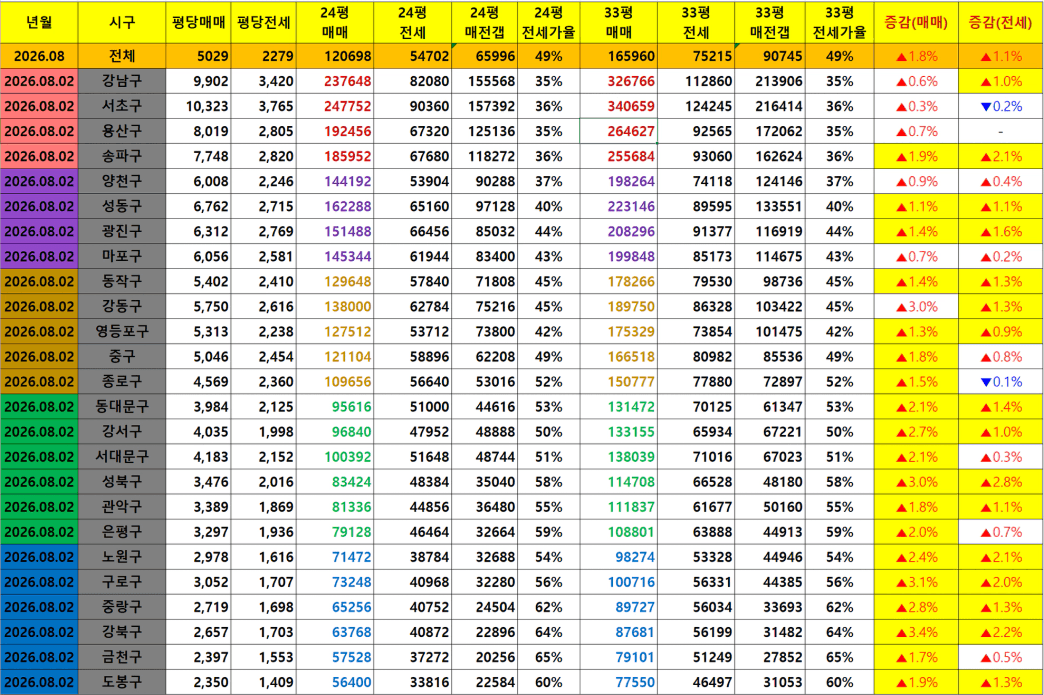Click the 동작구 district cell
Viewport: 1044px width, 695px height.
click(x=122, y=282)
